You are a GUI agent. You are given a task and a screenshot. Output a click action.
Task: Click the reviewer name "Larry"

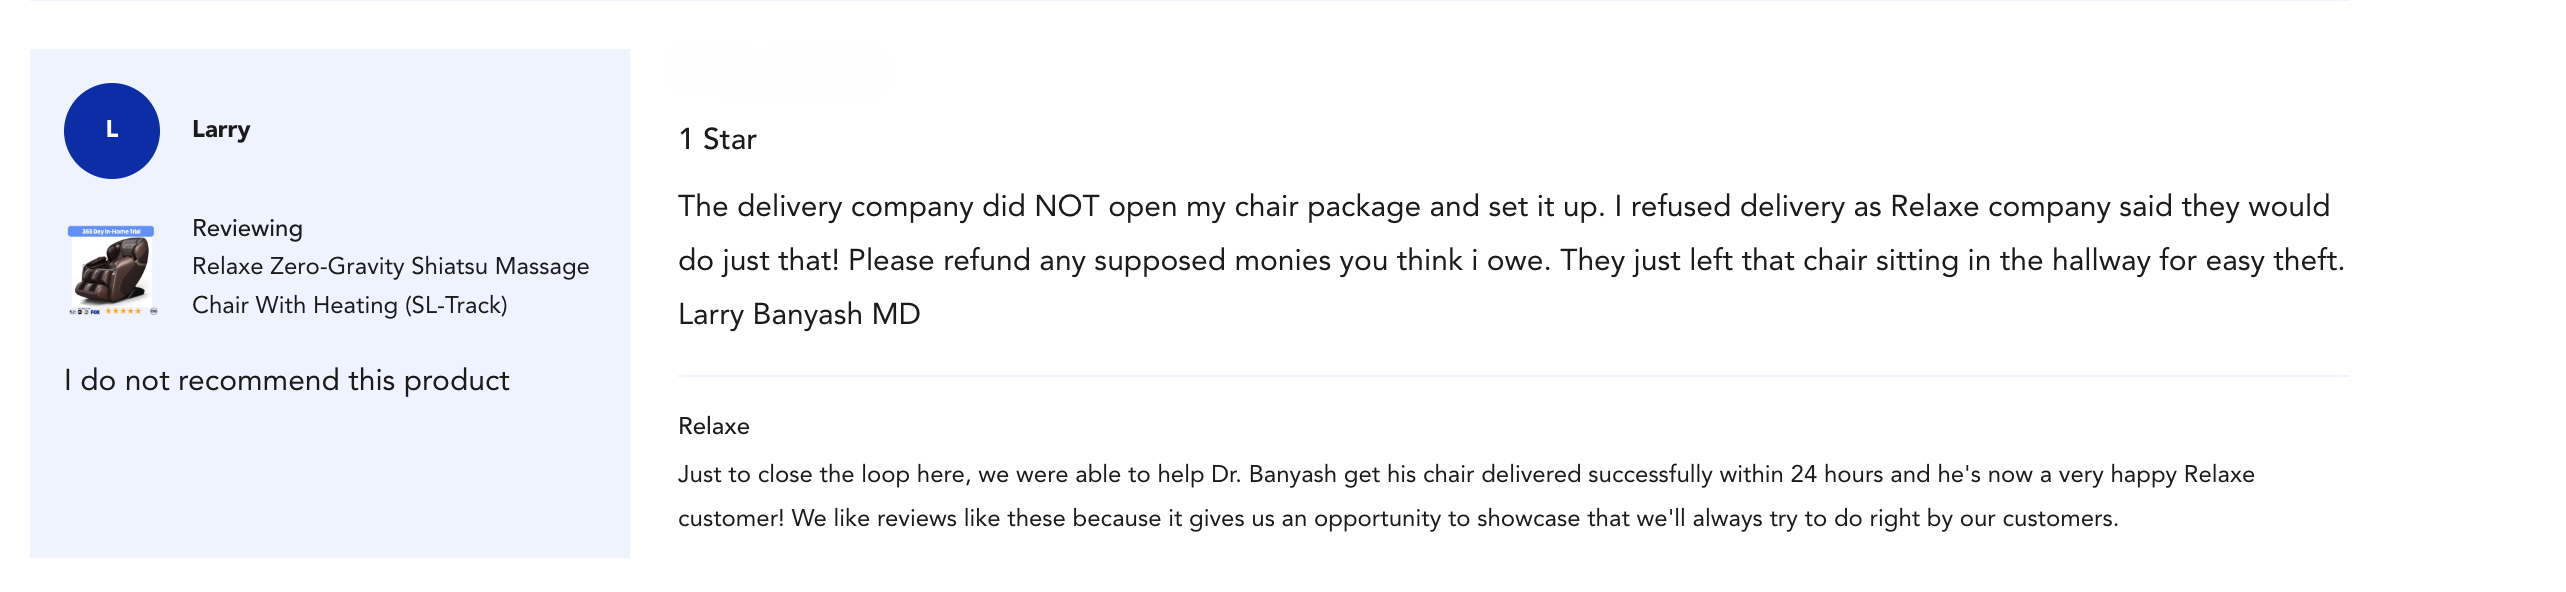[x=221, y=130]
